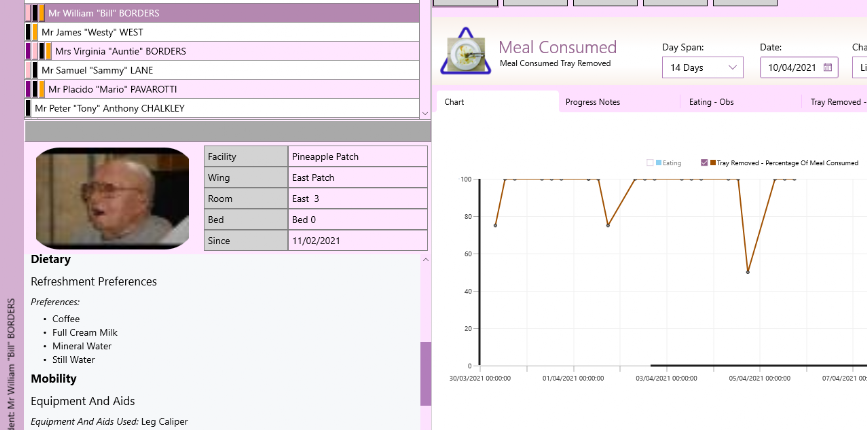The width and height of the screenshot is (867, 430).
Task: Click the resident photo of Bill Borders
Action: coord(112,198)
